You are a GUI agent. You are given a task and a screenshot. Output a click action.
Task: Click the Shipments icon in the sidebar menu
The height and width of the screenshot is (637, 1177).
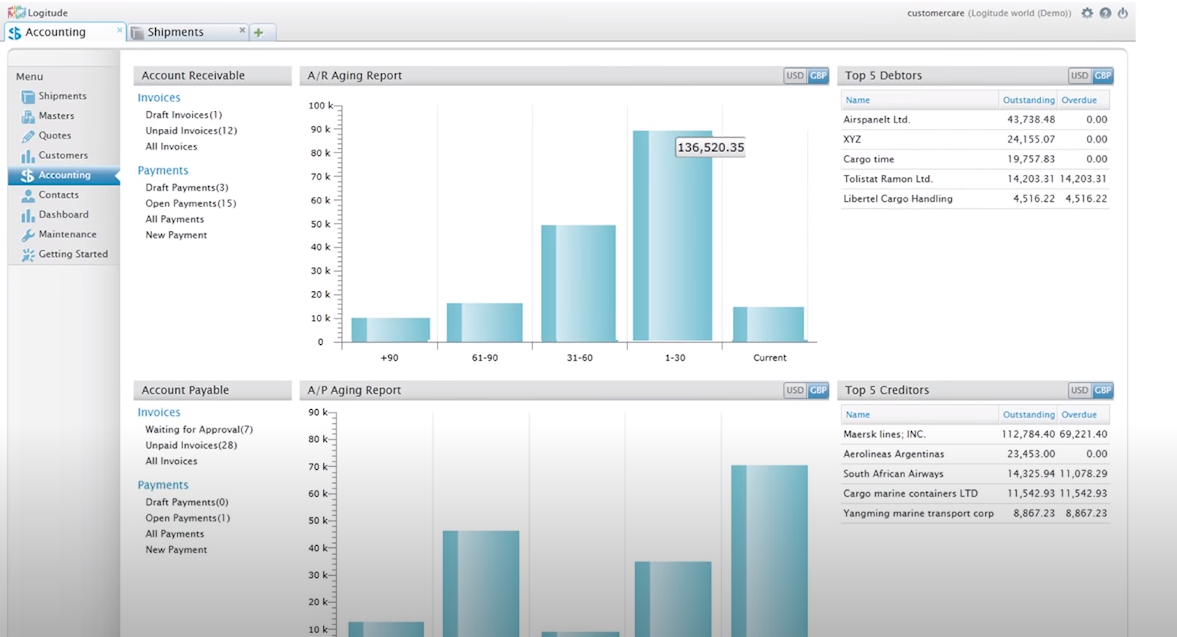pyautogui.click(x=28, y=97)
